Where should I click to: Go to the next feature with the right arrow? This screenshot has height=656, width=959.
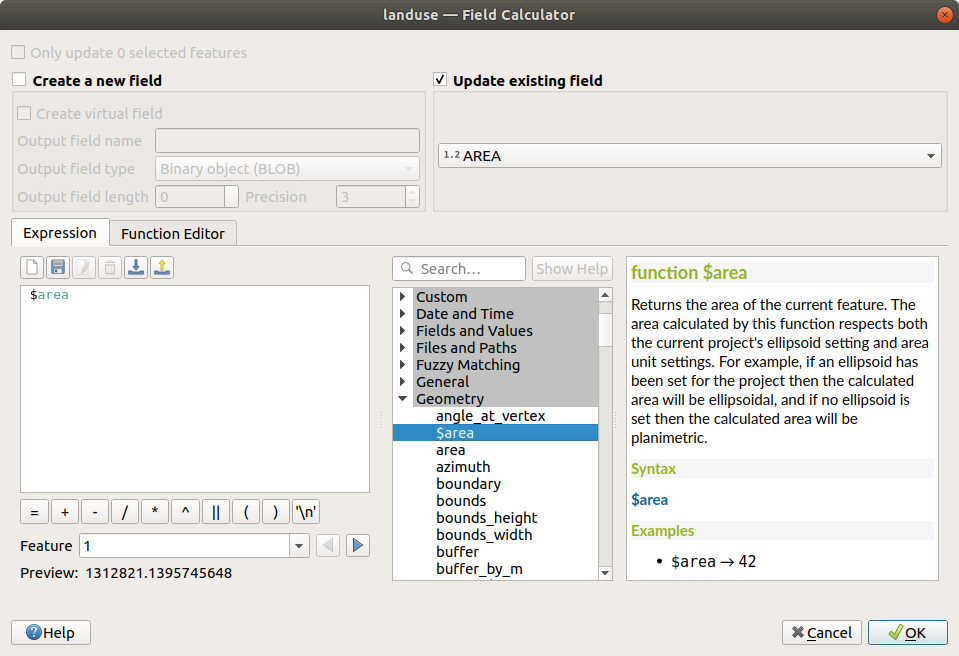(x=358, y=546)
